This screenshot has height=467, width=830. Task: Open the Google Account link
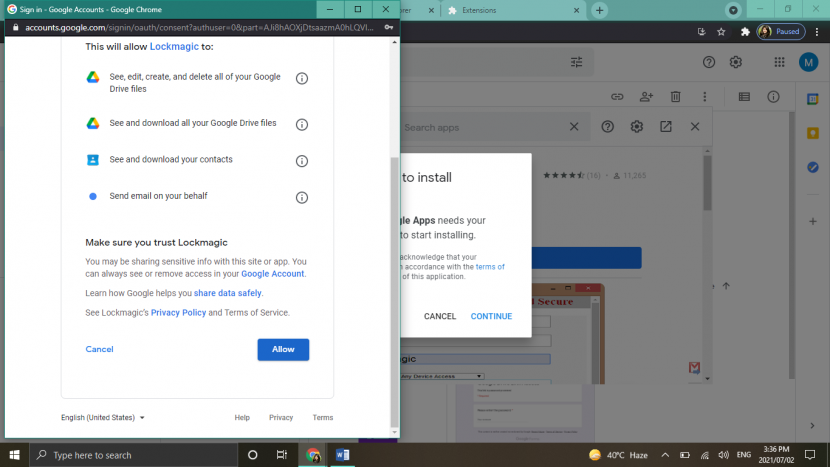[x=273, y=274]
